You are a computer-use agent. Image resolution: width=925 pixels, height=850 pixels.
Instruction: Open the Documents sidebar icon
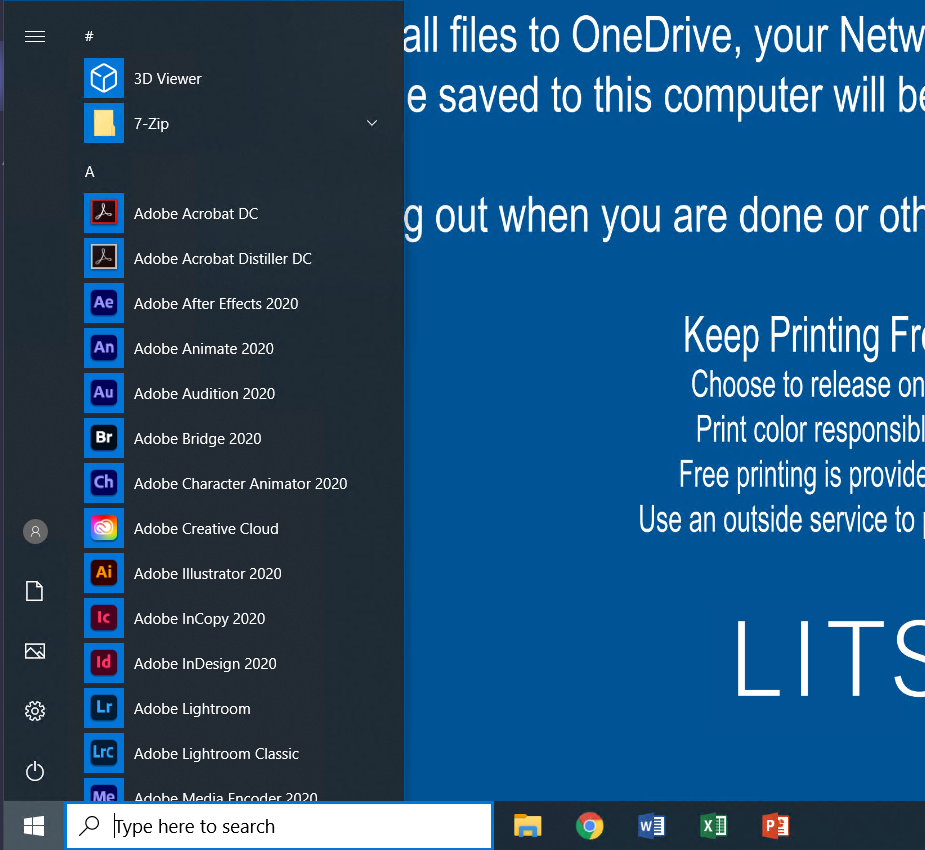point(35,591)
